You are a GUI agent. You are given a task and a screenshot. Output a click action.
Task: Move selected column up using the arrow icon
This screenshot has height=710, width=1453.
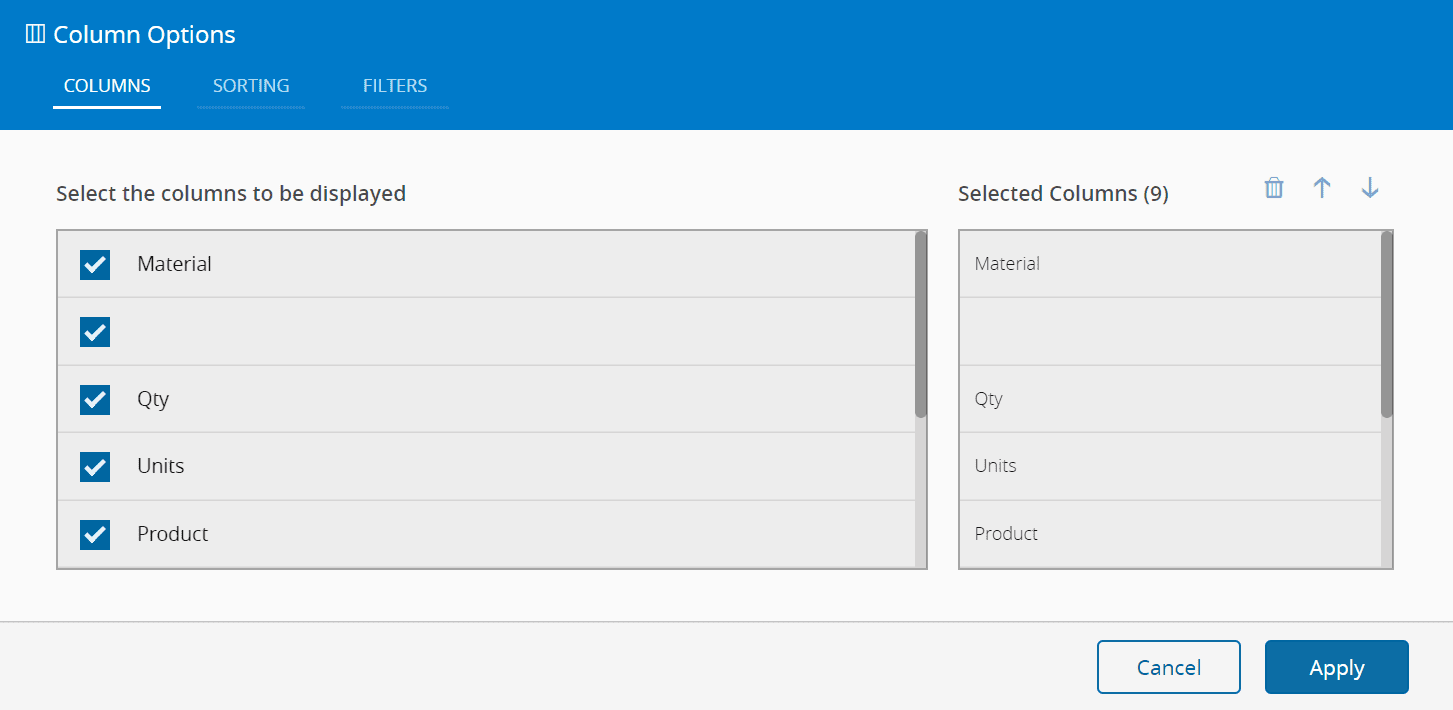point(1321,188)
